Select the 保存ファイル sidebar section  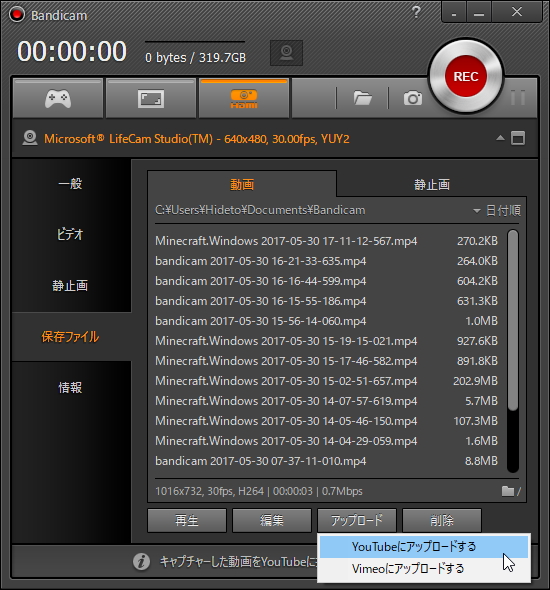coord(71,337)
